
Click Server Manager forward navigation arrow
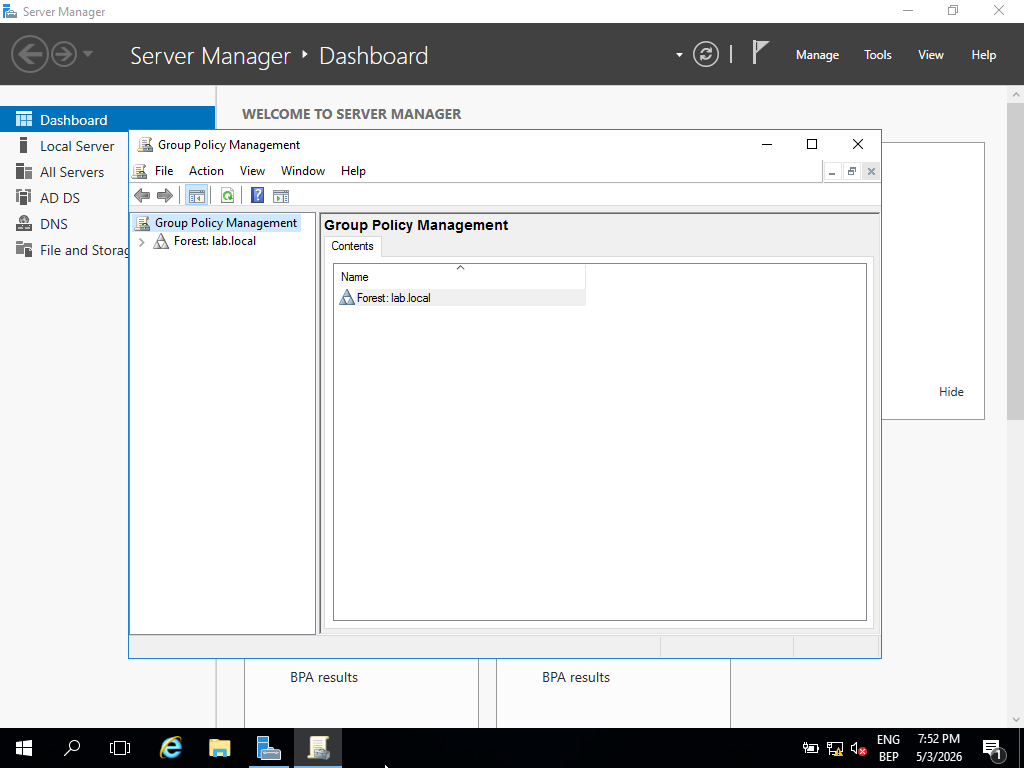click(x=64, y=54)
